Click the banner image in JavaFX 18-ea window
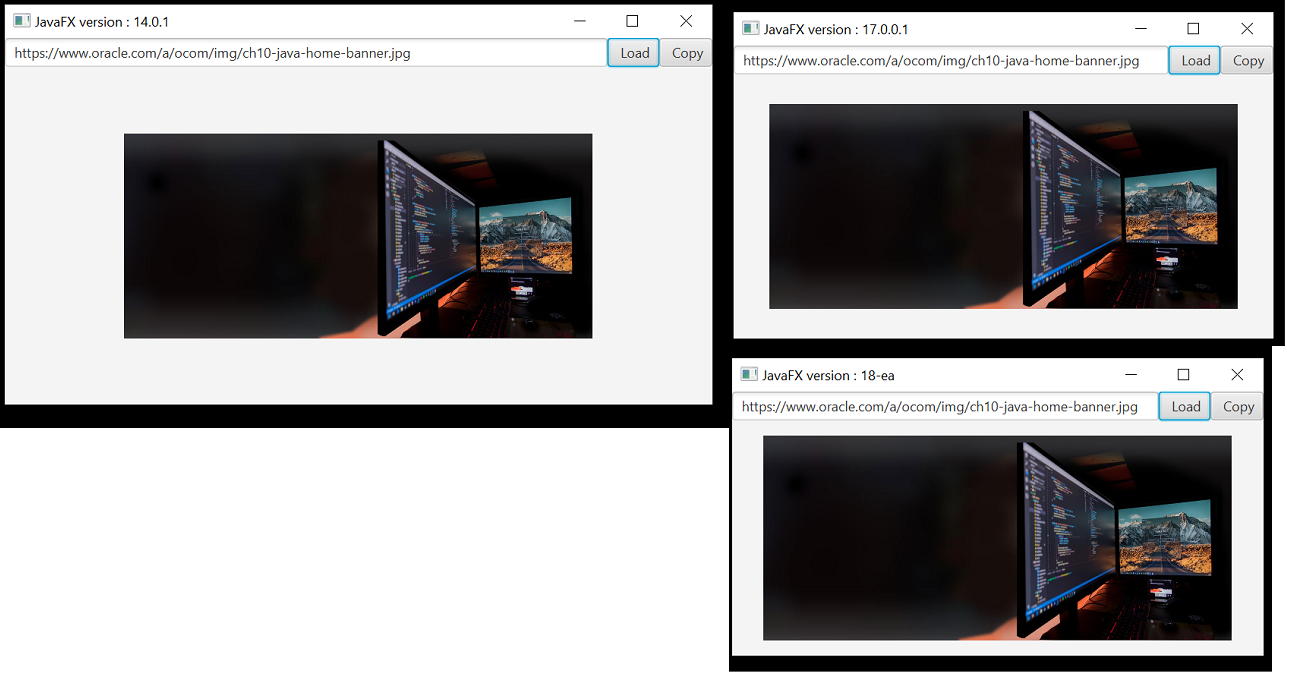This screenshot has width=1295, height=691. [x=997, y=538]
